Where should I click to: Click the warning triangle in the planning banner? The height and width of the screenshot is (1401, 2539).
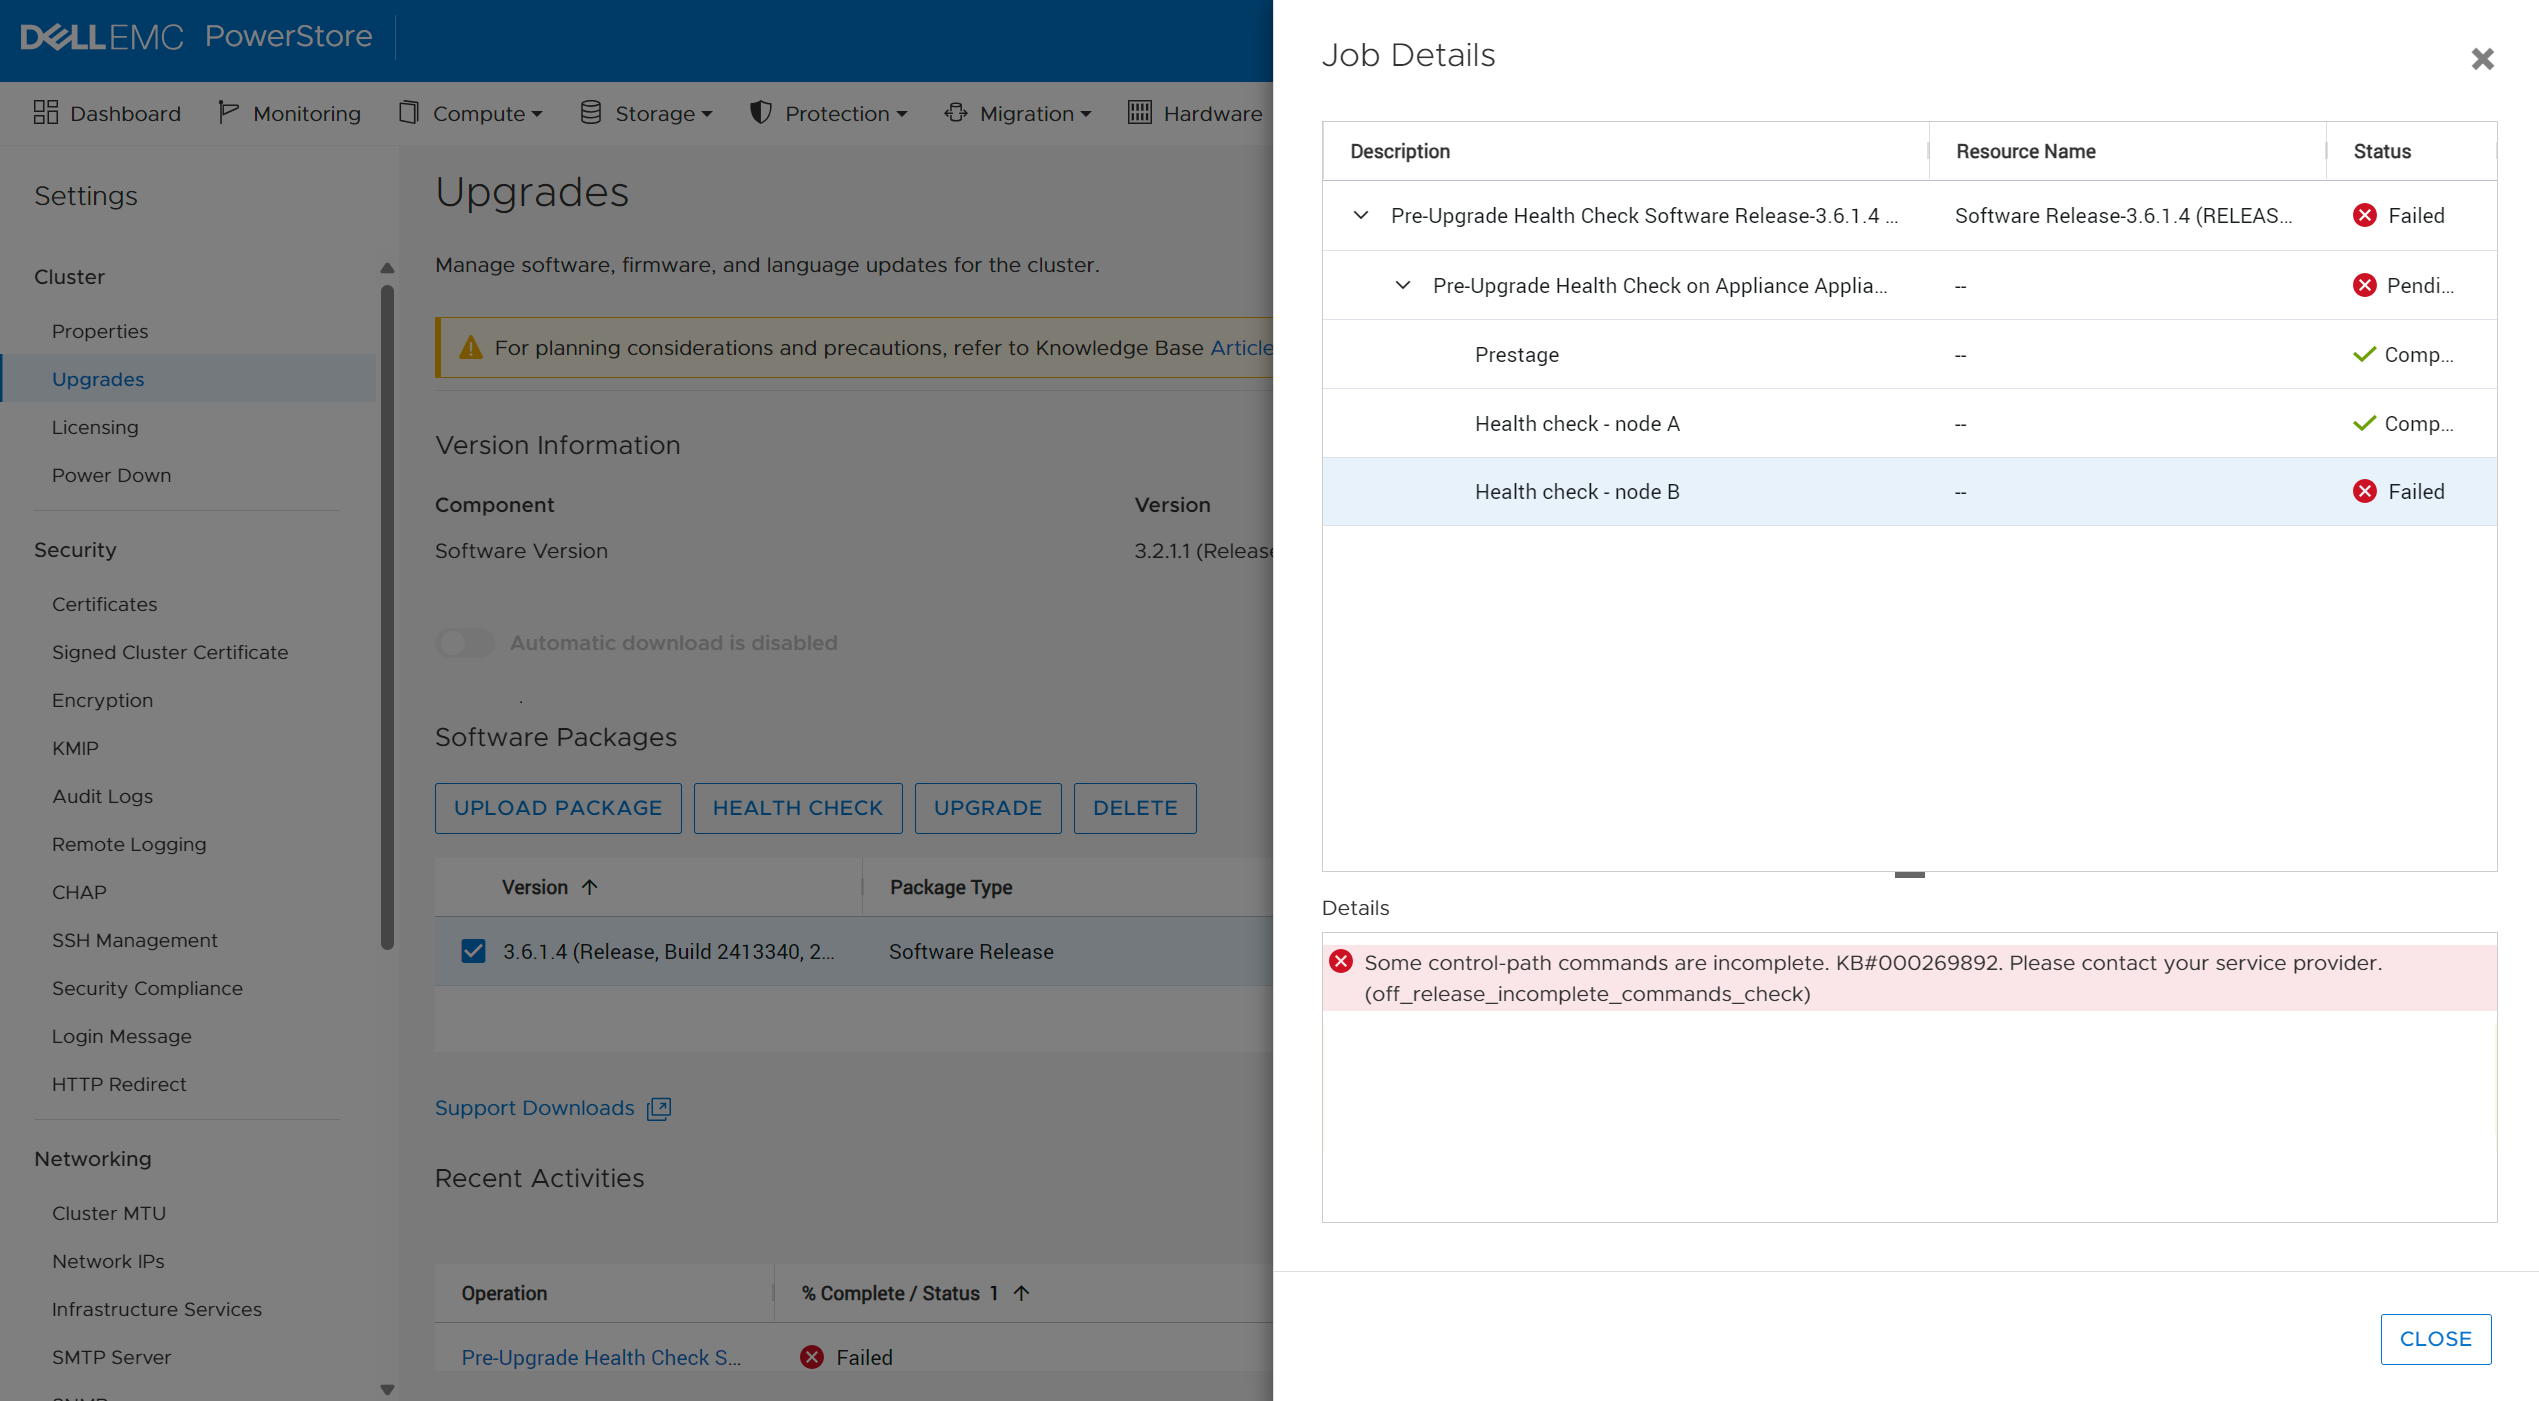470,347
